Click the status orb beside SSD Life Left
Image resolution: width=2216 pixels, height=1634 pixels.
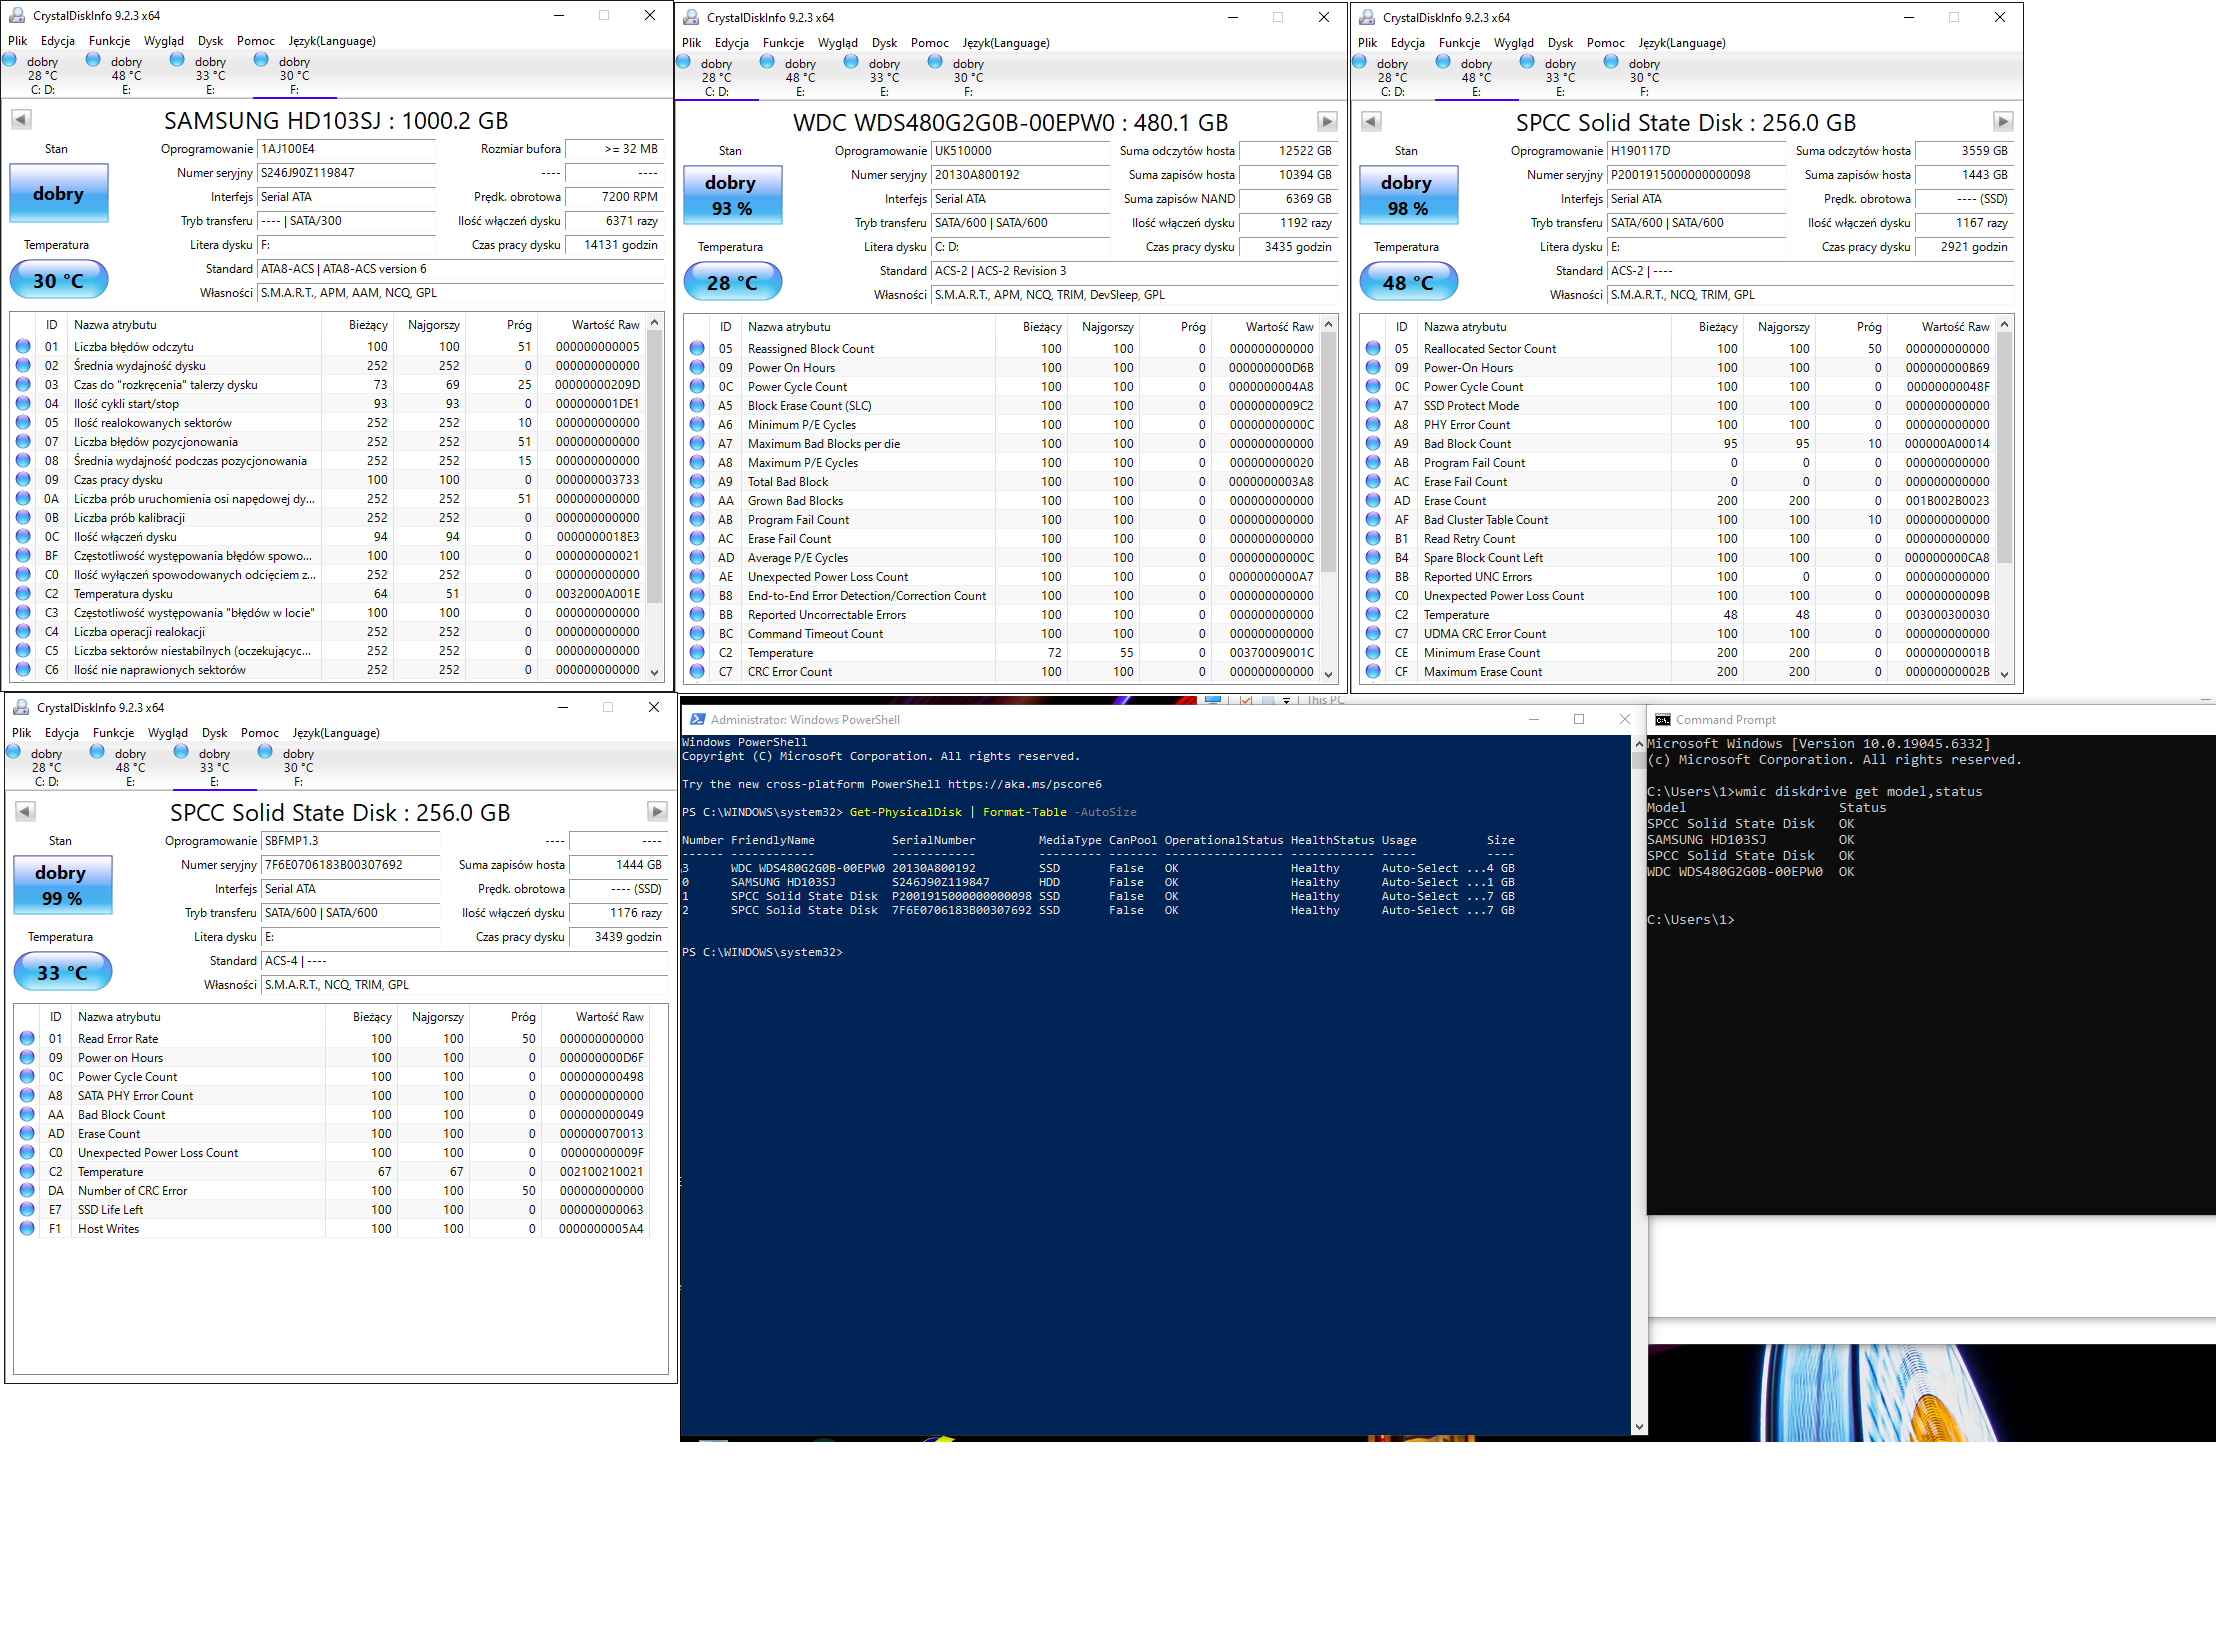27,1210
